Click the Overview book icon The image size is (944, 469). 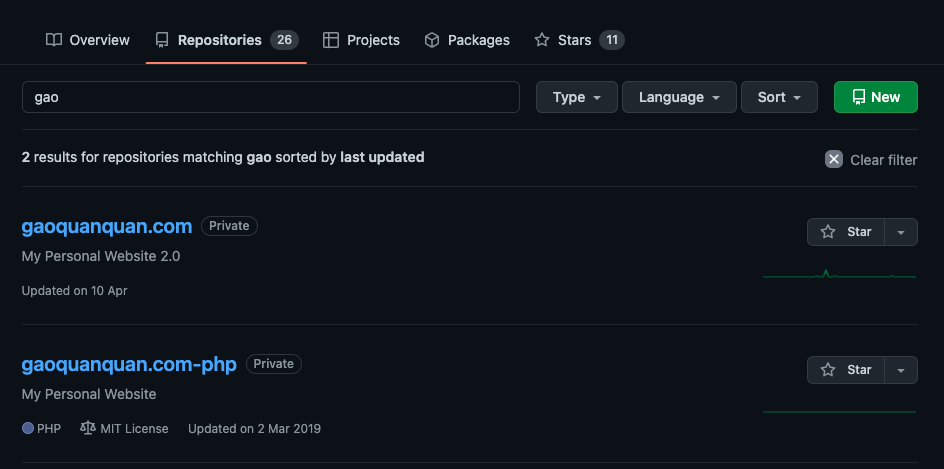point(54,40)
